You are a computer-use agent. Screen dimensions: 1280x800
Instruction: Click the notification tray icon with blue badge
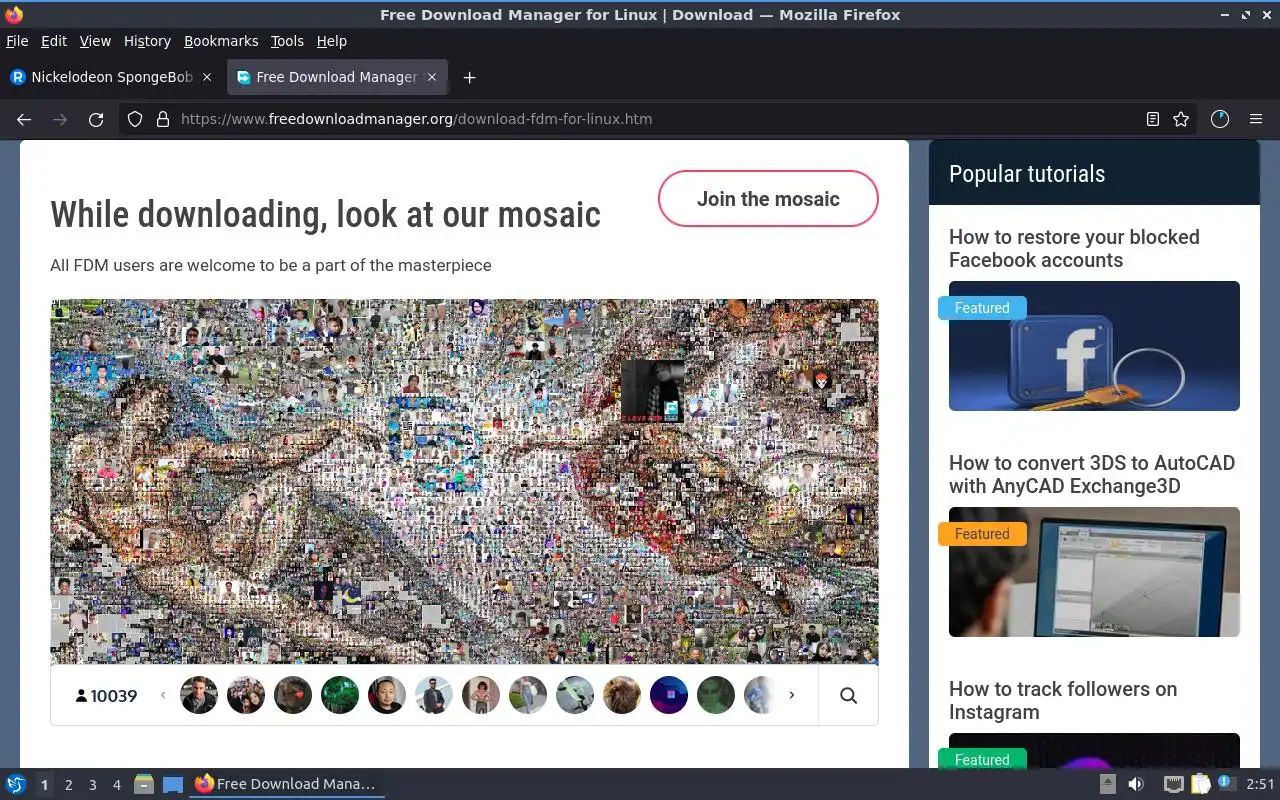1226,783
